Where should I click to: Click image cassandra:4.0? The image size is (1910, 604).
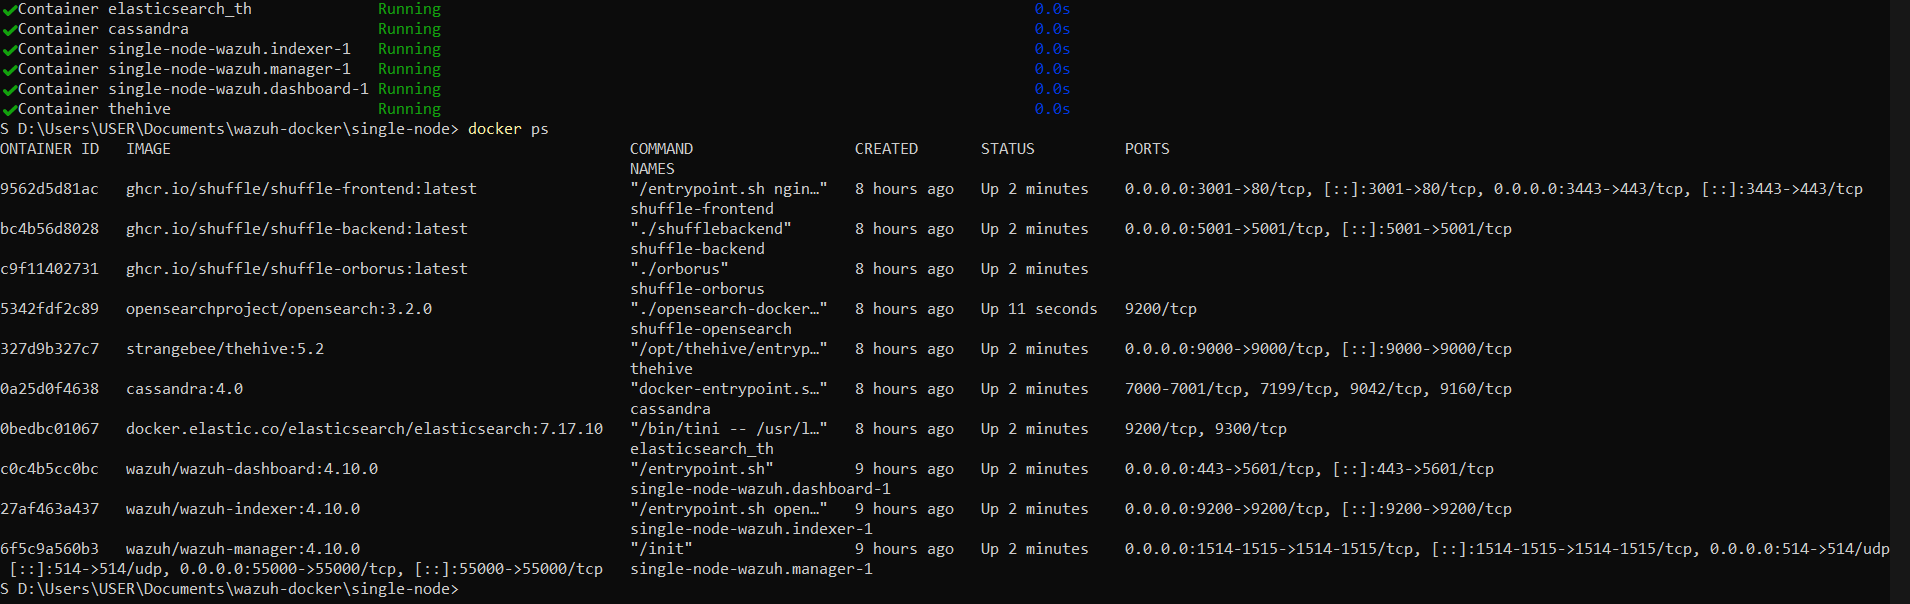[184, 389]
